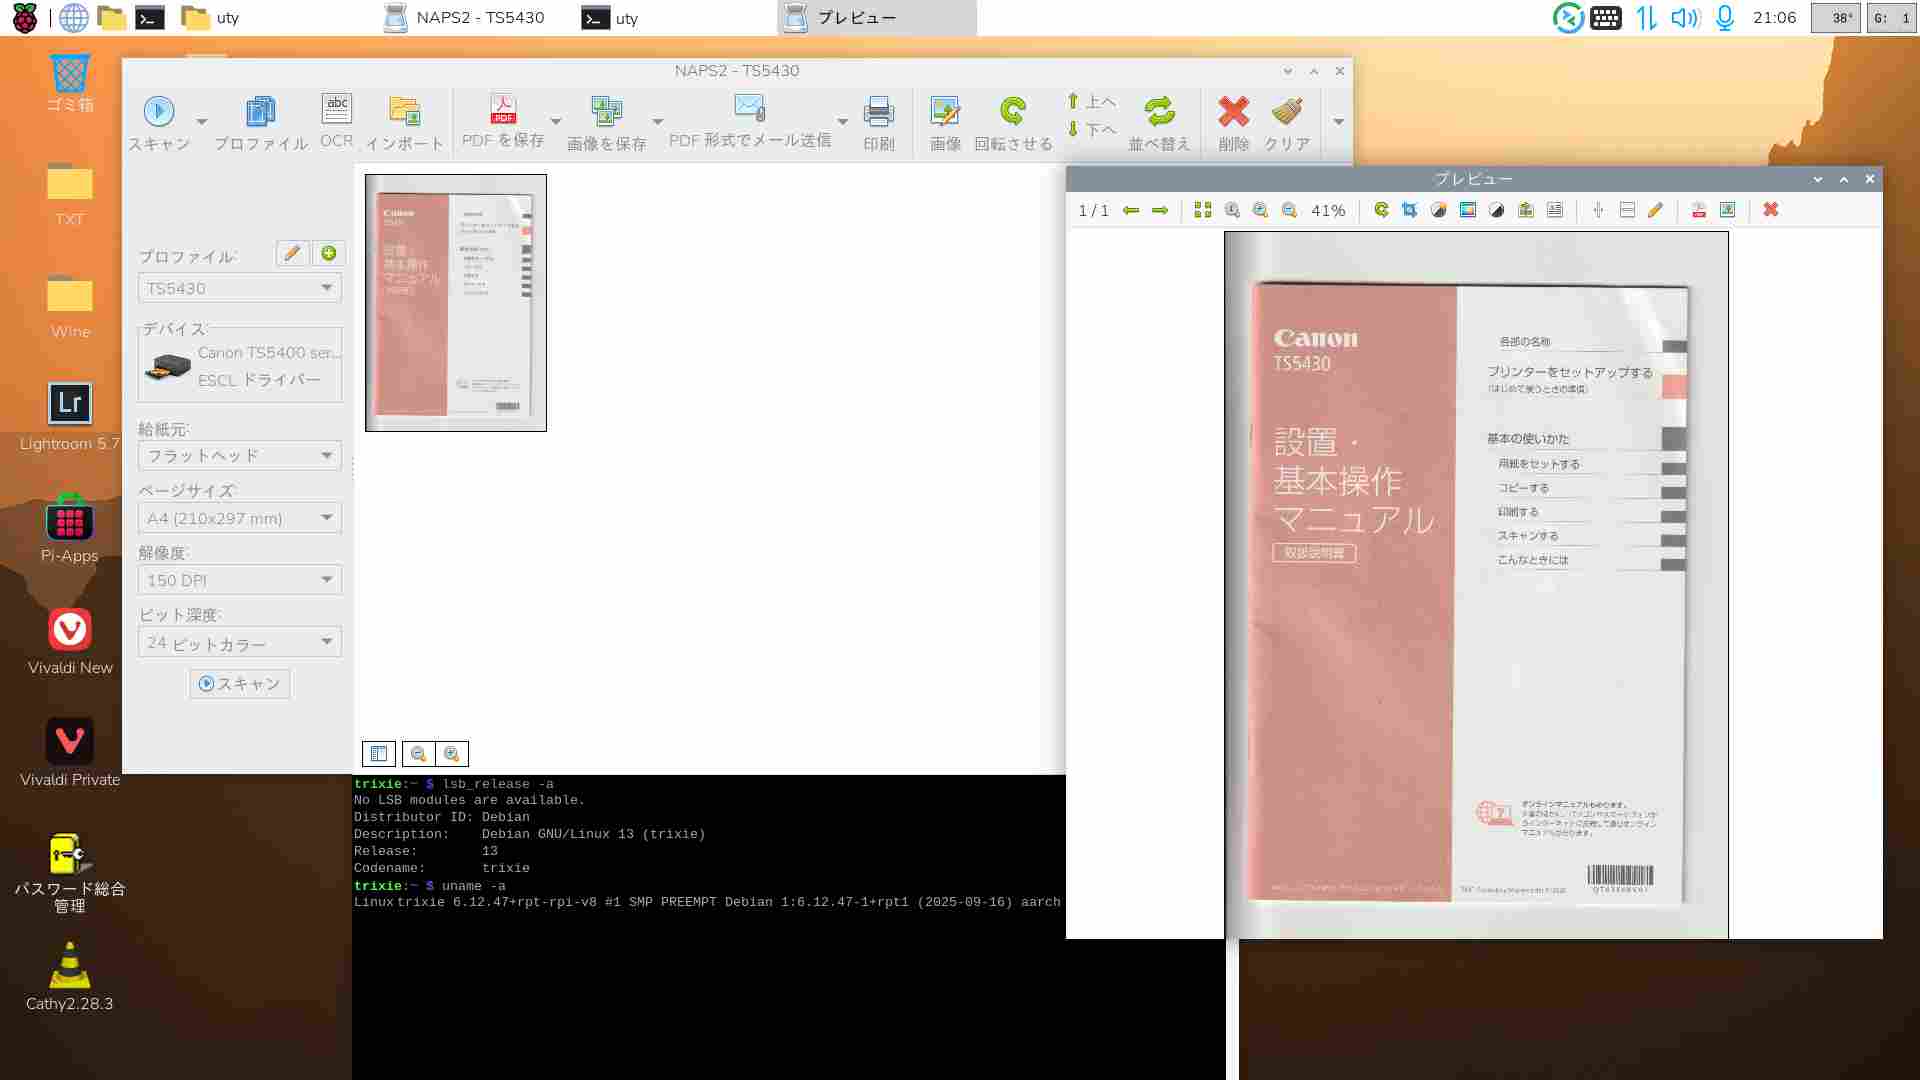The width and height of the screenshot is (1920, 1080).
Task: Open the Raspberry Pi main menu
Action: [x=25, y=18]
